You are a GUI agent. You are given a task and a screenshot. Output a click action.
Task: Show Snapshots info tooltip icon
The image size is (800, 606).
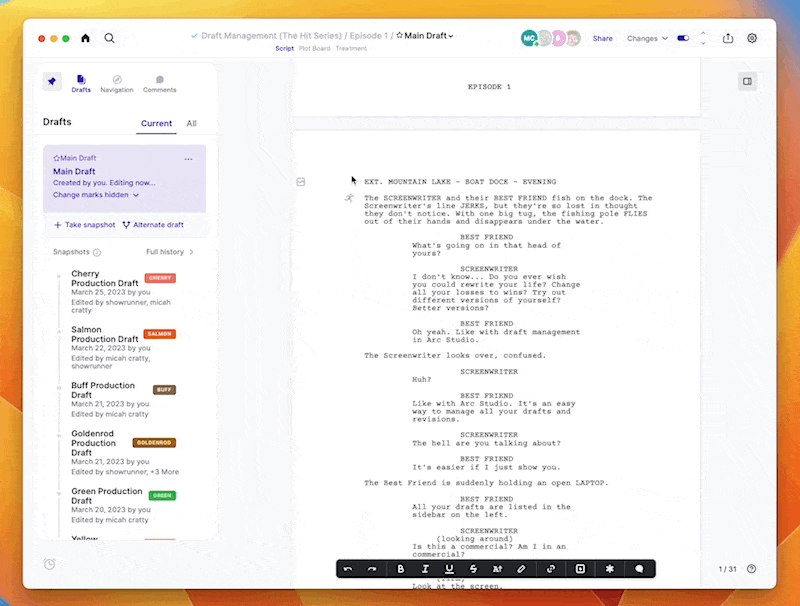pyautogui.click(x=97, y=252)
